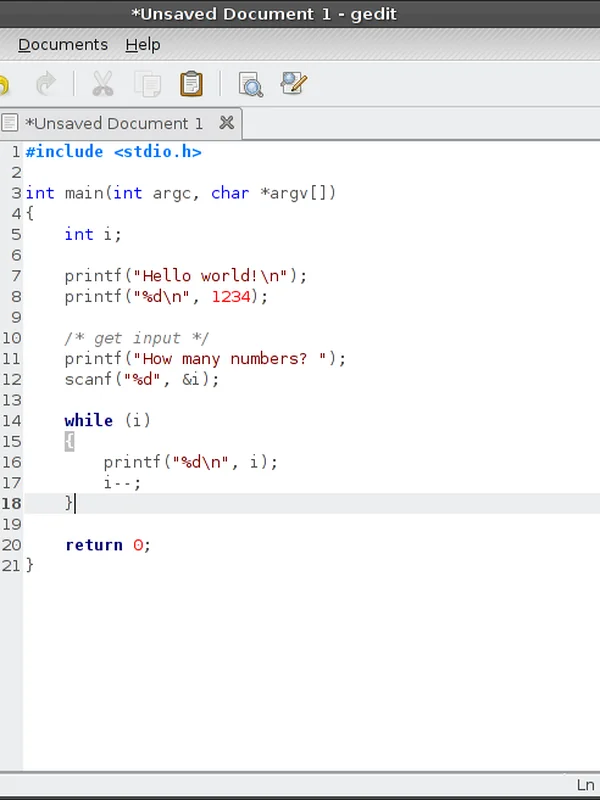Click the 'How many numbers?' printf line
This screenshot has height=800, width=600.
click(205, 359)
